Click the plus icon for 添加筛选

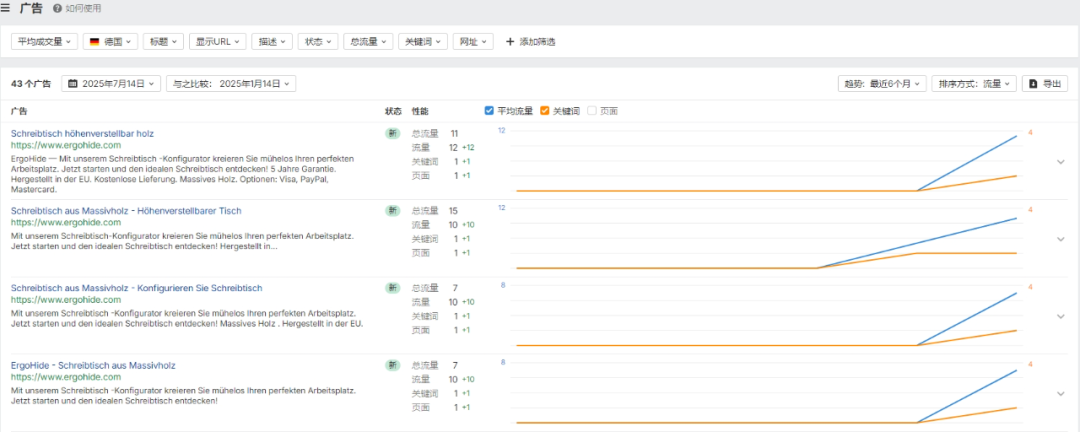[x=510, y=42]
